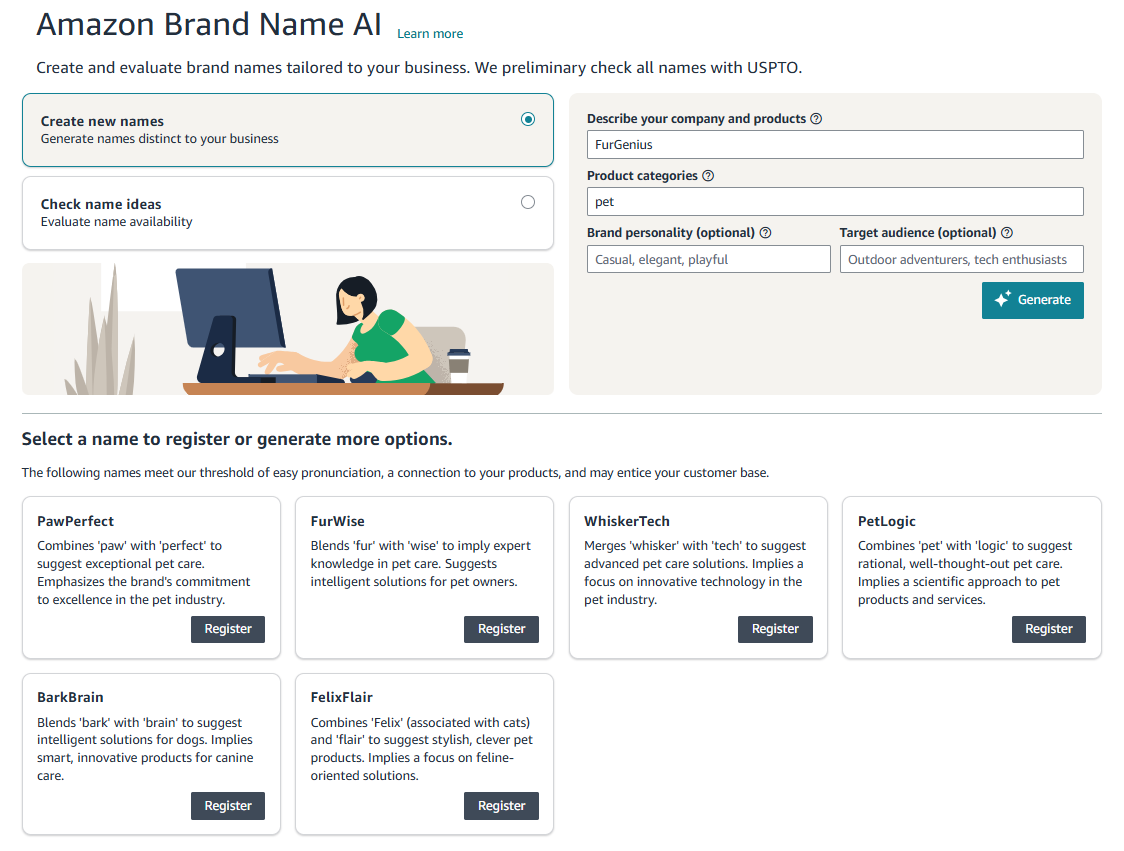
Task: Register the PetLogic brand name
Action: point(1048,629)
